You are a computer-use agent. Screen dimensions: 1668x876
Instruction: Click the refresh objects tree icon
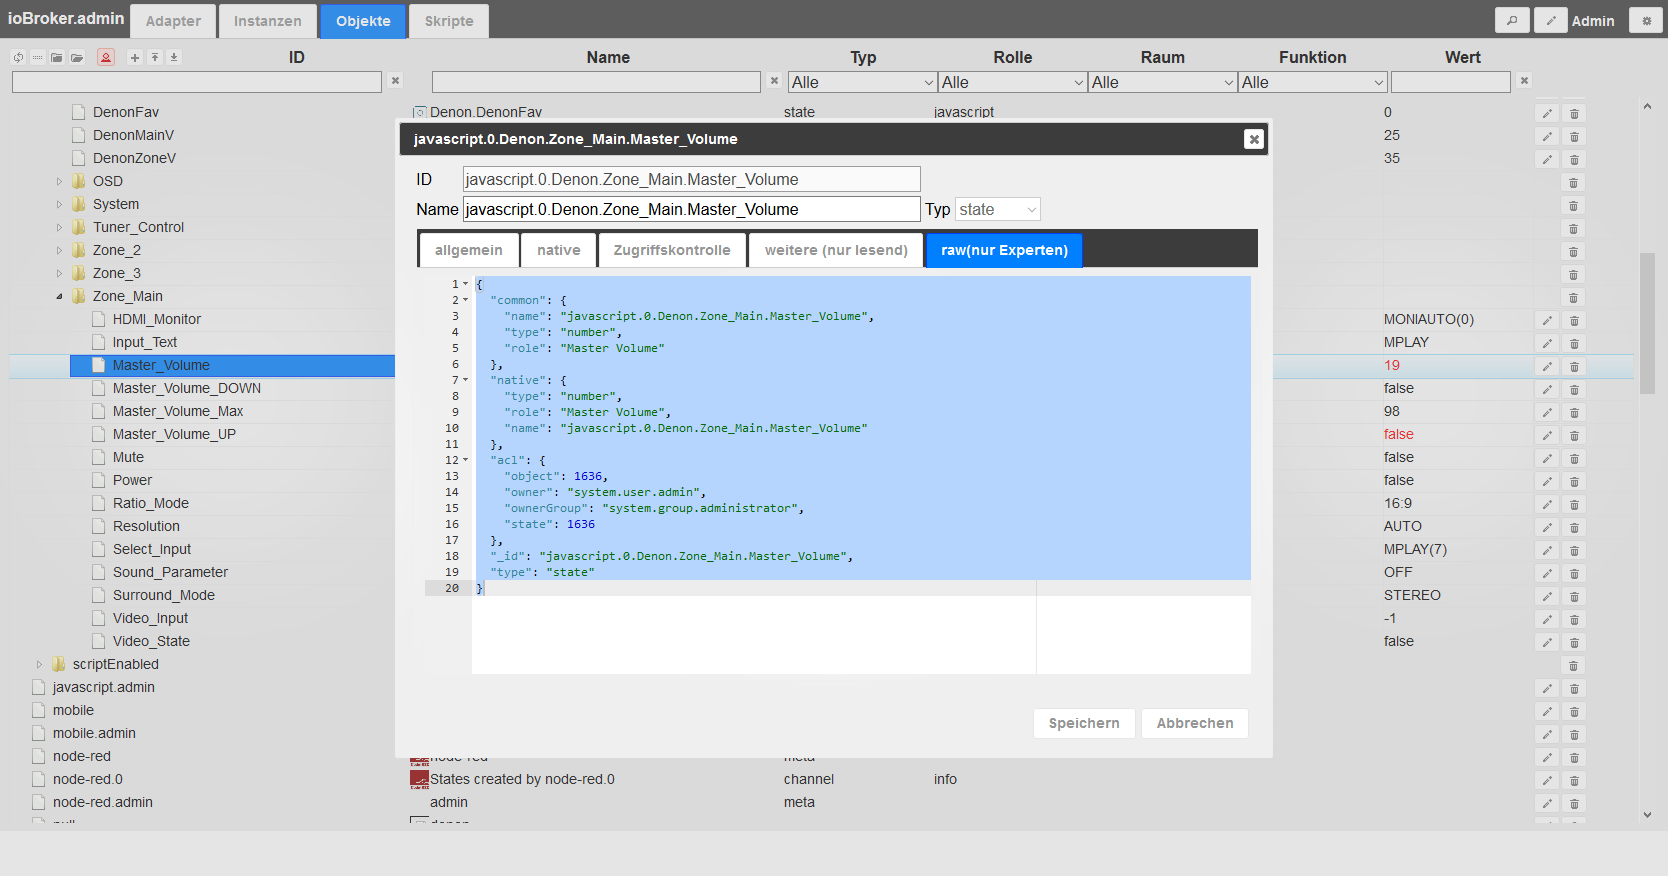click(x=18, y=58)
